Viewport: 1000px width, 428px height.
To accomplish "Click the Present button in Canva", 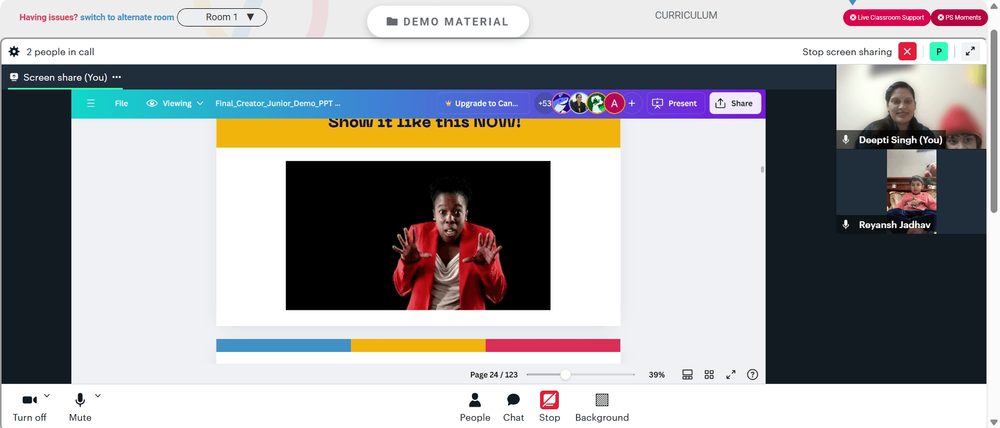I will [x=676, y=103].
